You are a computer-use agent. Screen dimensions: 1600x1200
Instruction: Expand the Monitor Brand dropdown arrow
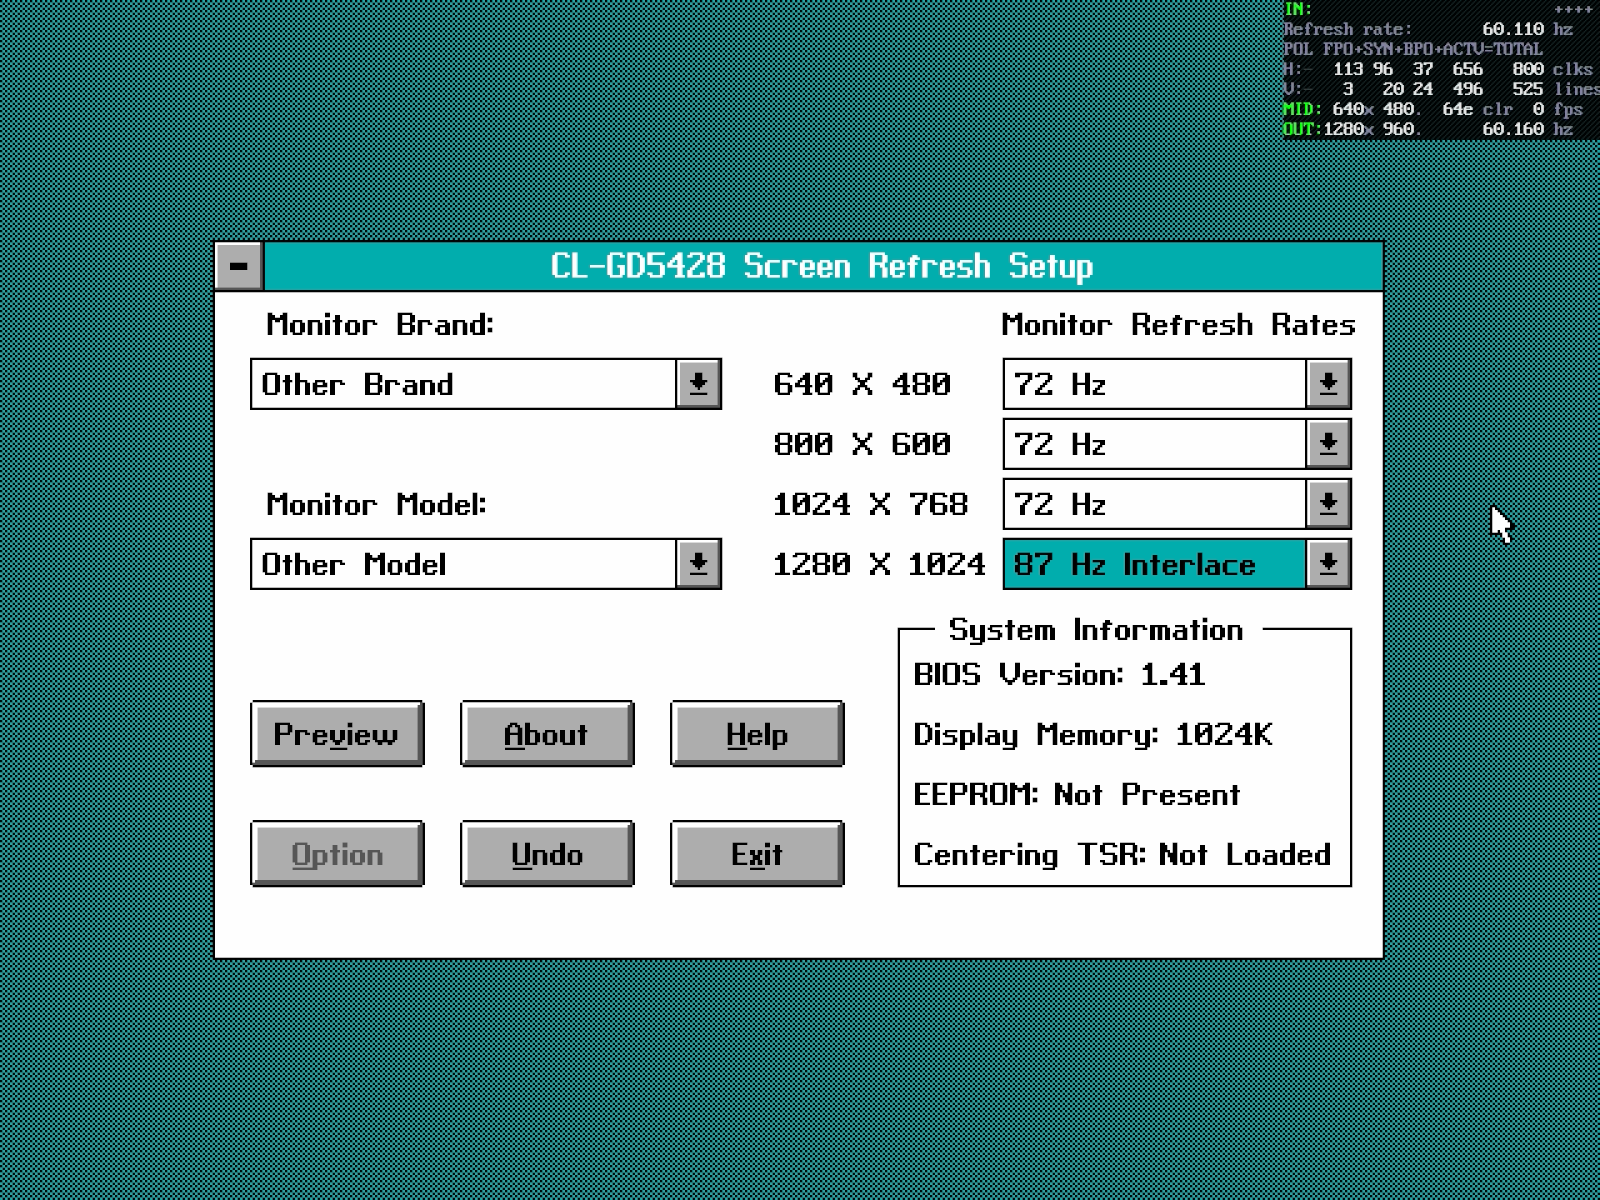[698, 384]
